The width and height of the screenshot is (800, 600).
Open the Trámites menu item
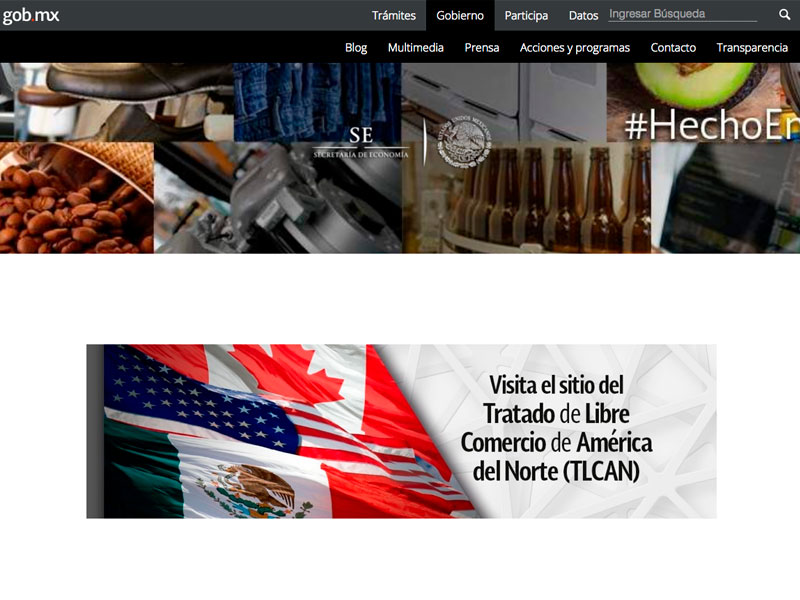[x=393, y=16]
